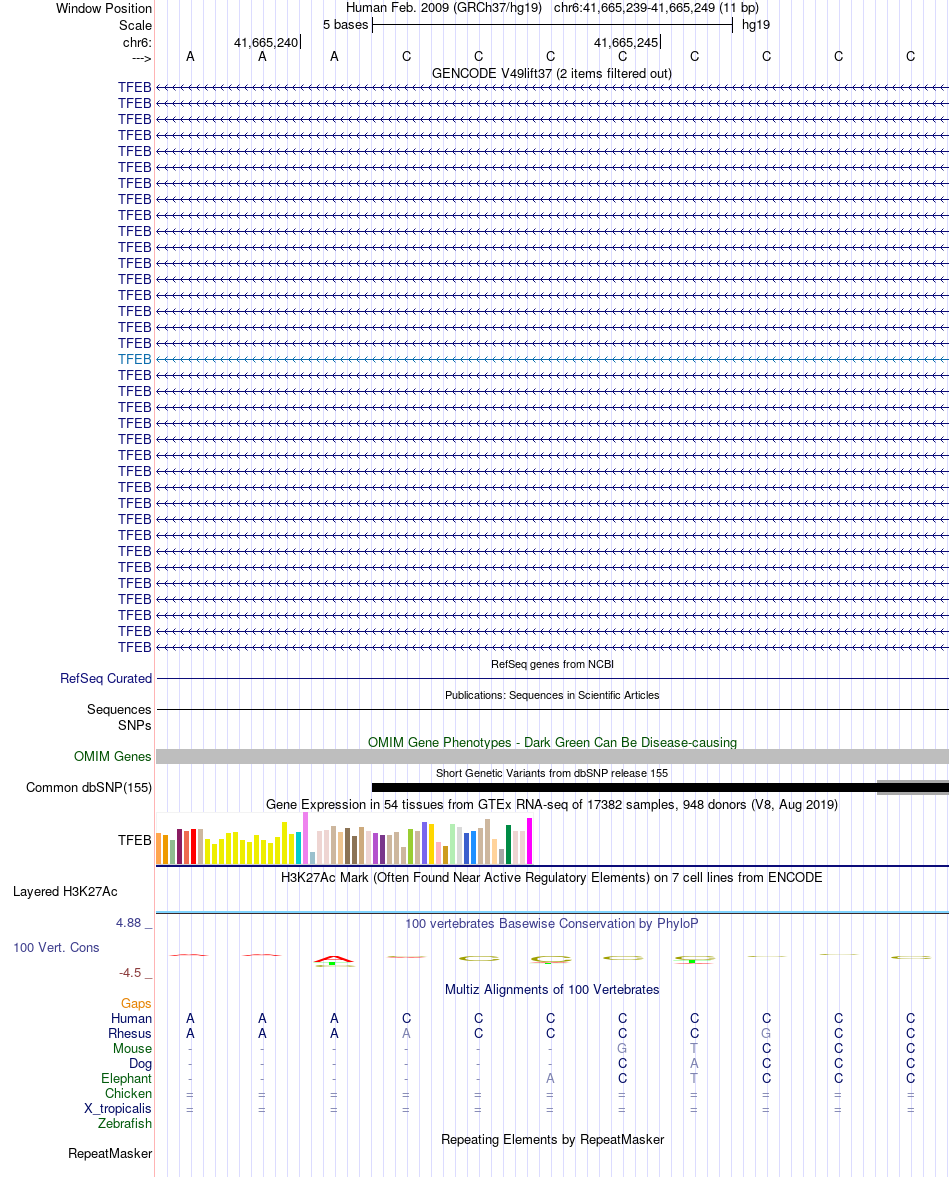The width and height of the screenshot is (950, 1177).
Task: Click the -4.5 lower axis value
Action: point(130,973)
